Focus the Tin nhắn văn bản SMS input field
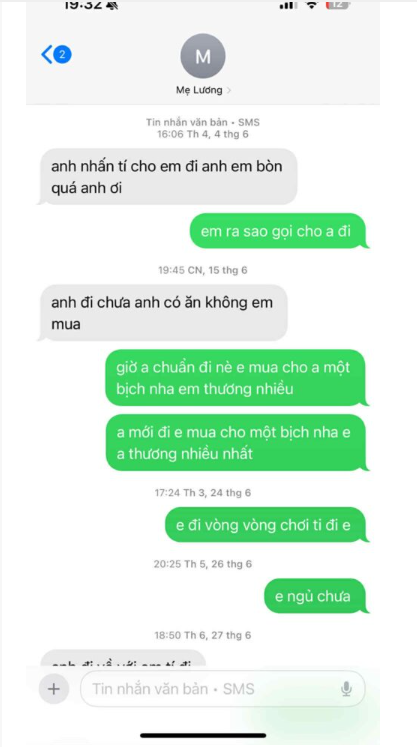The image size is (417, 747). (223, 688)
